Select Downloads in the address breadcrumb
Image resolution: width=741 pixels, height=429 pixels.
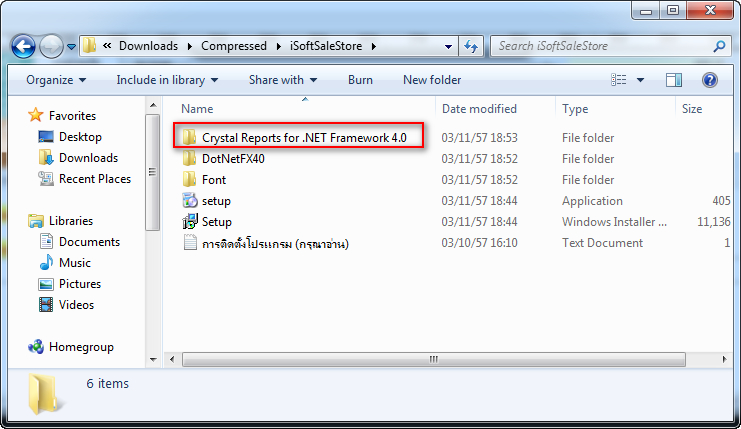coord(148,46)
